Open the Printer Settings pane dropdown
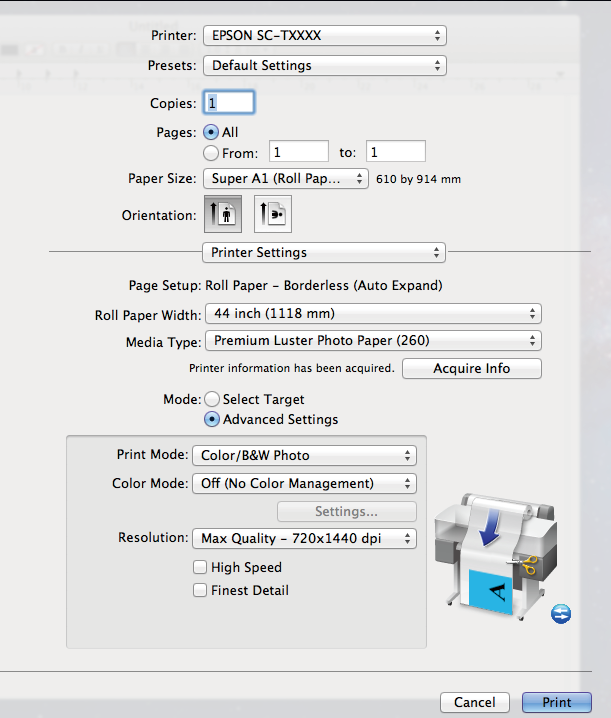 tap(324, 252)
